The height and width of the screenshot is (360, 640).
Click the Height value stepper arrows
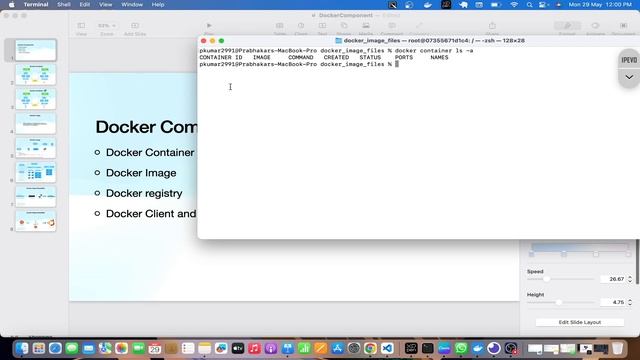630,302
